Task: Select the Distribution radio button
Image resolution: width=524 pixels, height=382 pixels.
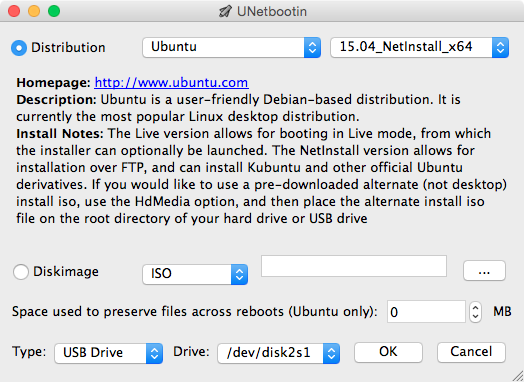Action: click(x=19, y=48)
